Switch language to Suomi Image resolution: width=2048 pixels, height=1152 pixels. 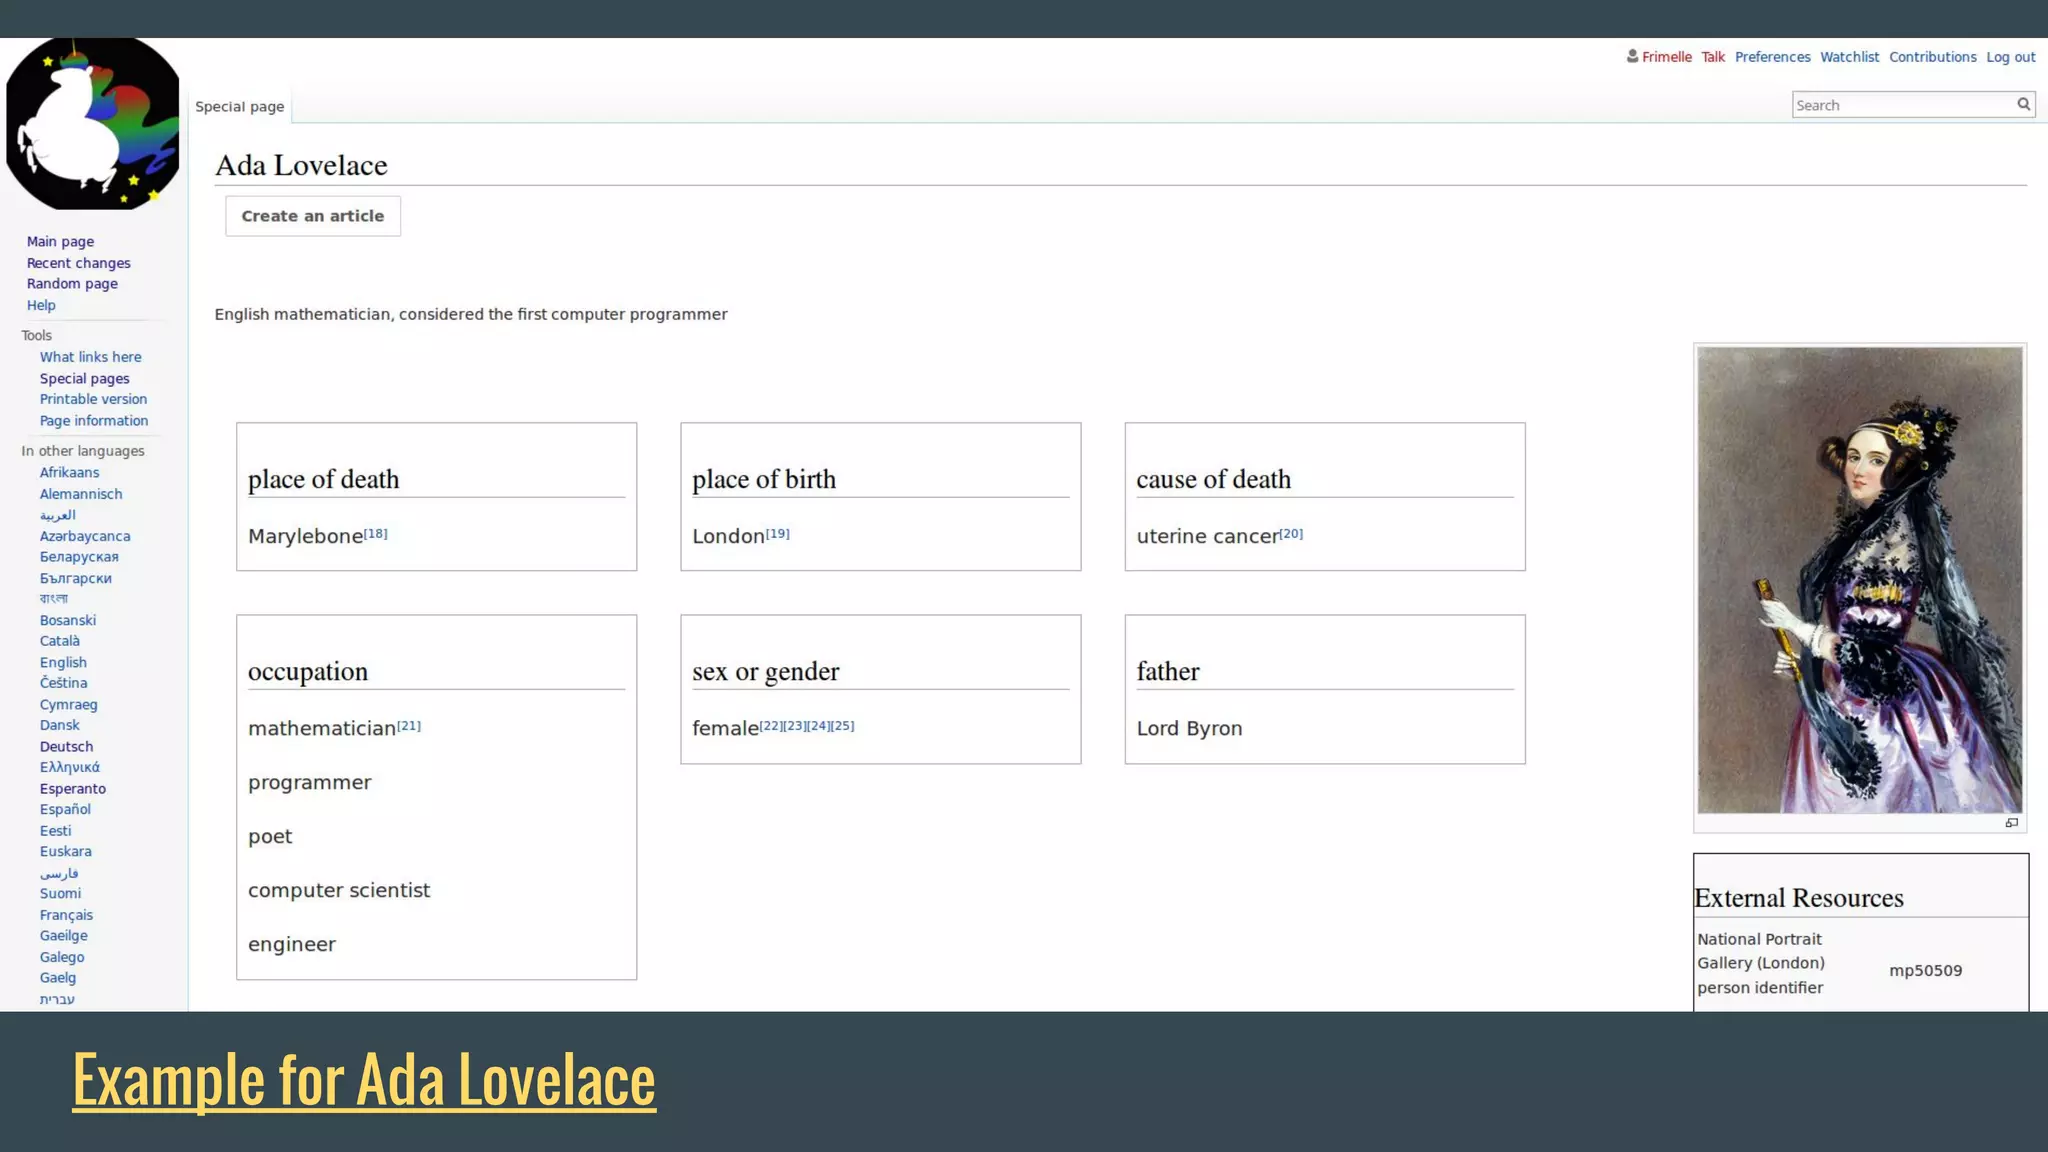[60, 893]
